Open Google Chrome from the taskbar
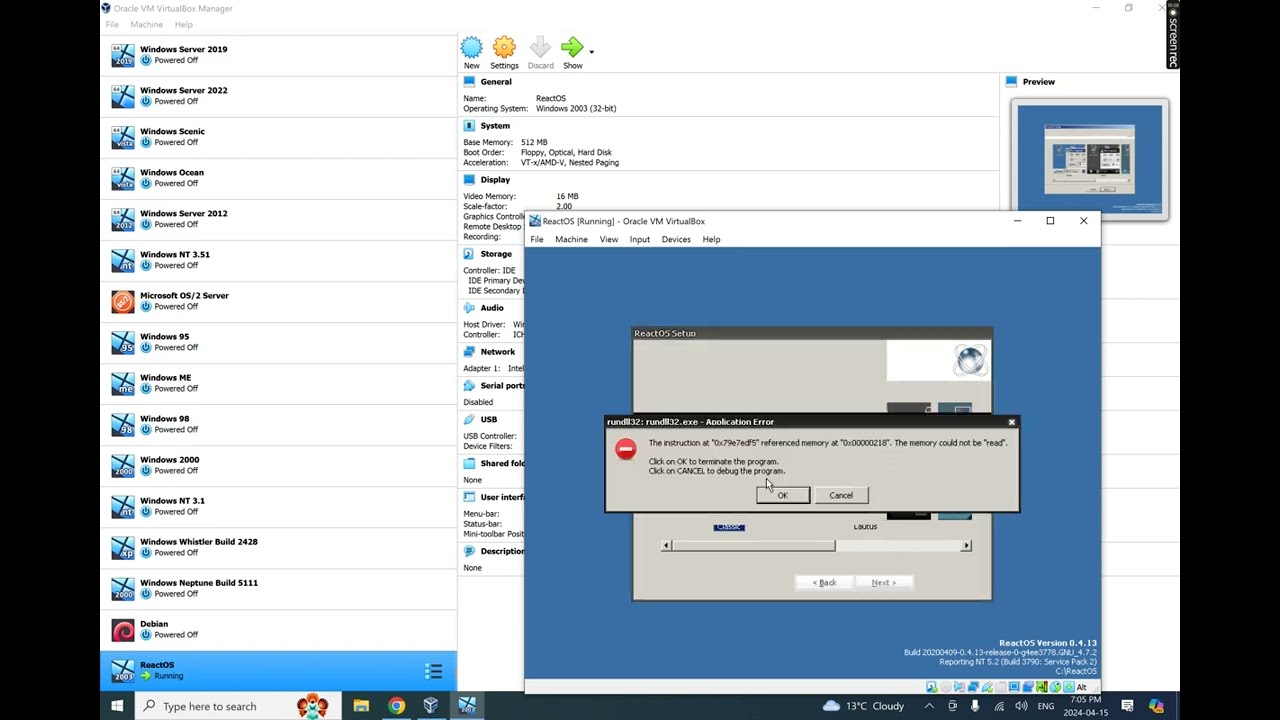This screenshot has width=1280, height=720. [x=396, y=706]
